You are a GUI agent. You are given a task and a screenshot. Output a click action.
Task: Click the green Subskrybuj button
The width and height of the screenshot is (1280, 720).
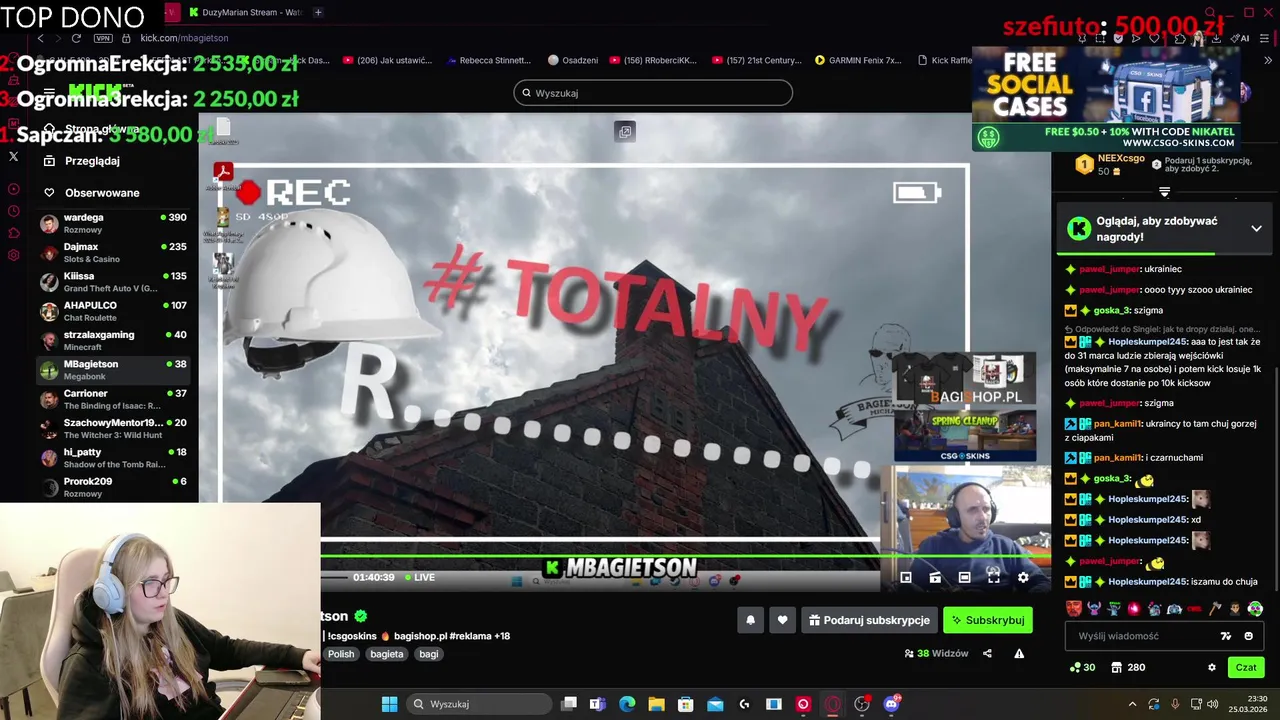tap(988, 620)
